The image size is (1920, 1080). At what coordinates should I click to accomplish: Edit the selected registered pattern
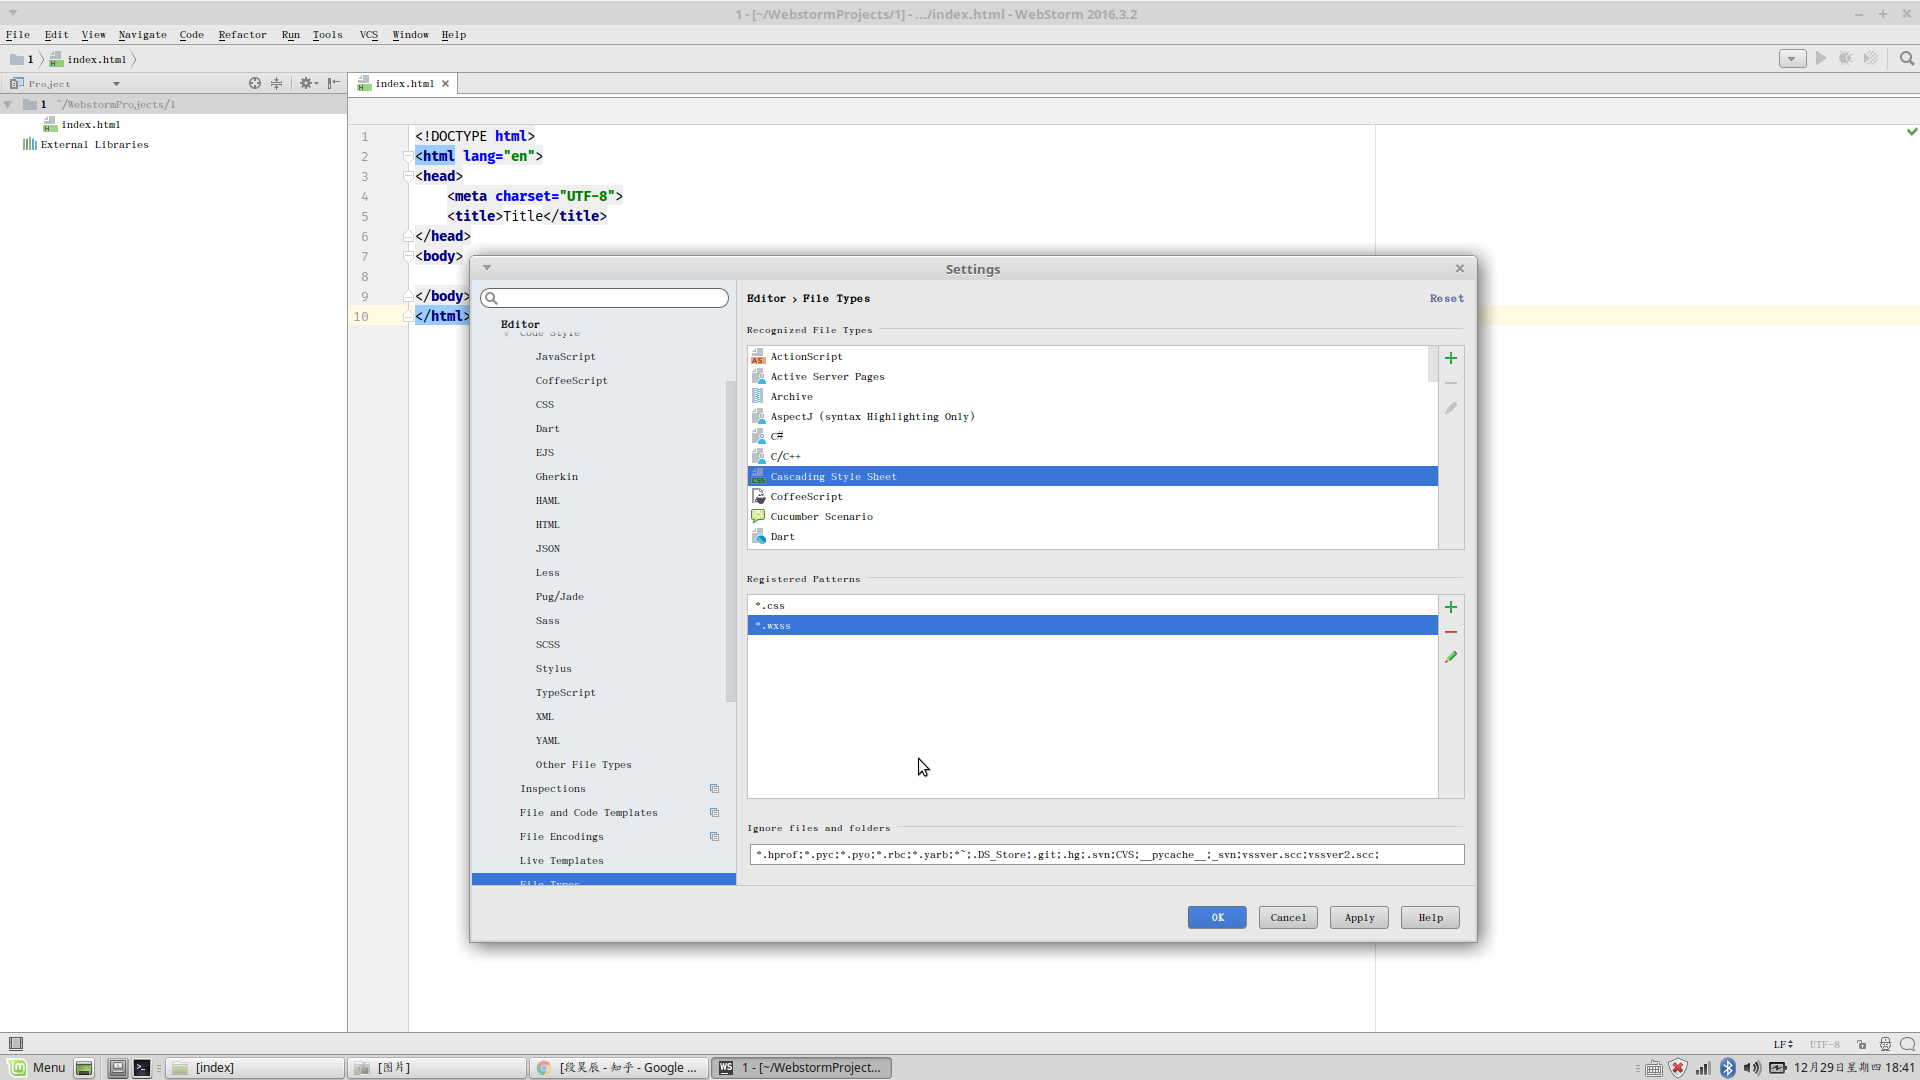[1451, 657]
